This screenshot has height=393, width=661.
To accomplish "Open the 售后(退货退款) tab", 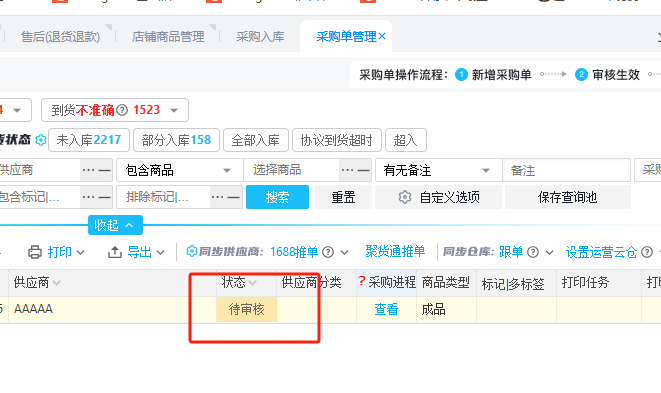I will (x=60, y=37).
